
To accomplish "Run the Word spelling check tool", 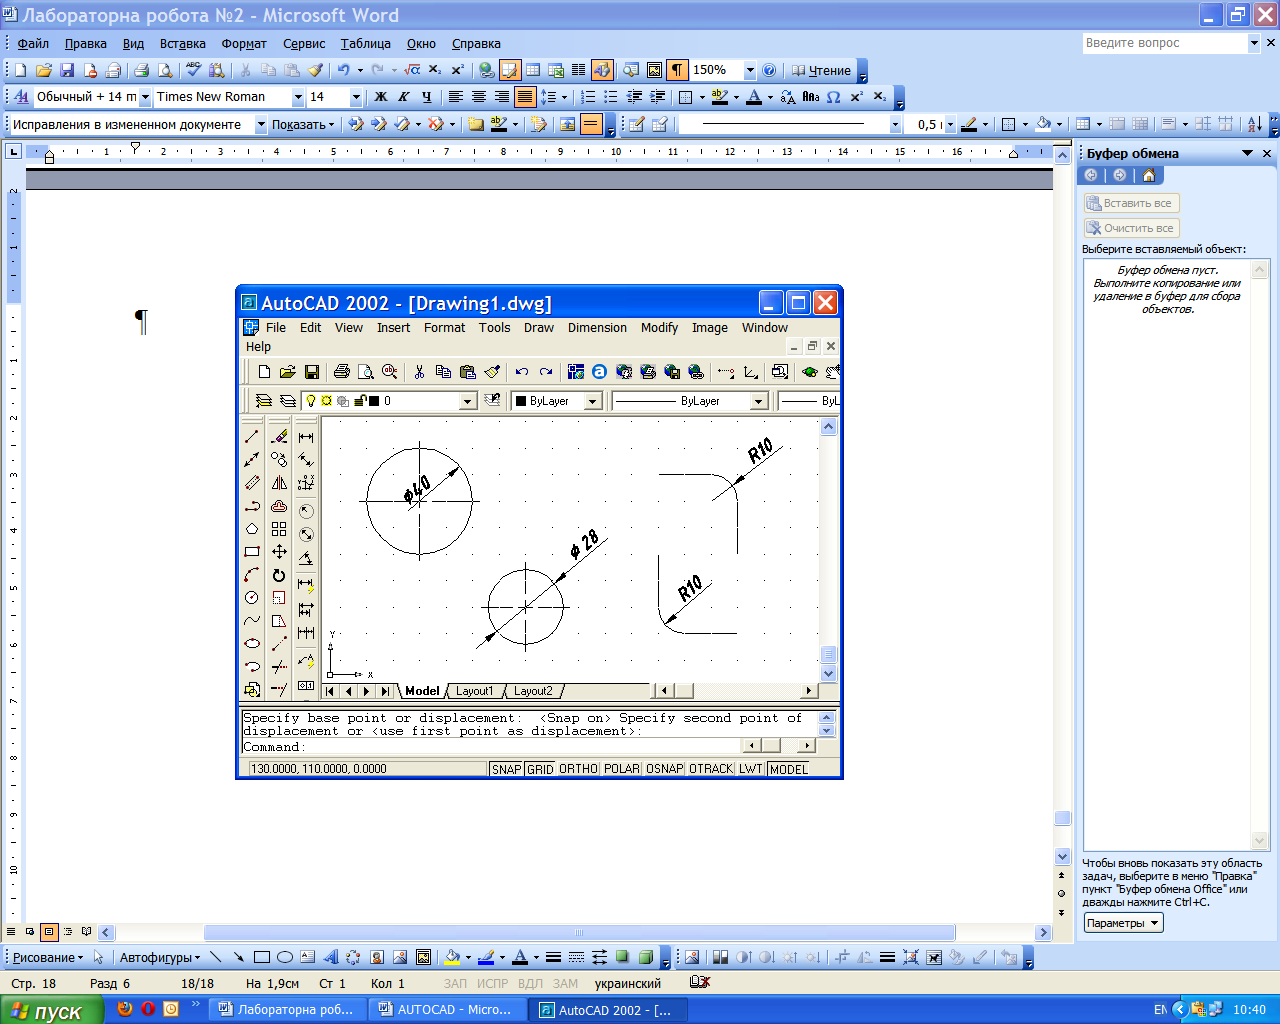I will click(194, 70).
